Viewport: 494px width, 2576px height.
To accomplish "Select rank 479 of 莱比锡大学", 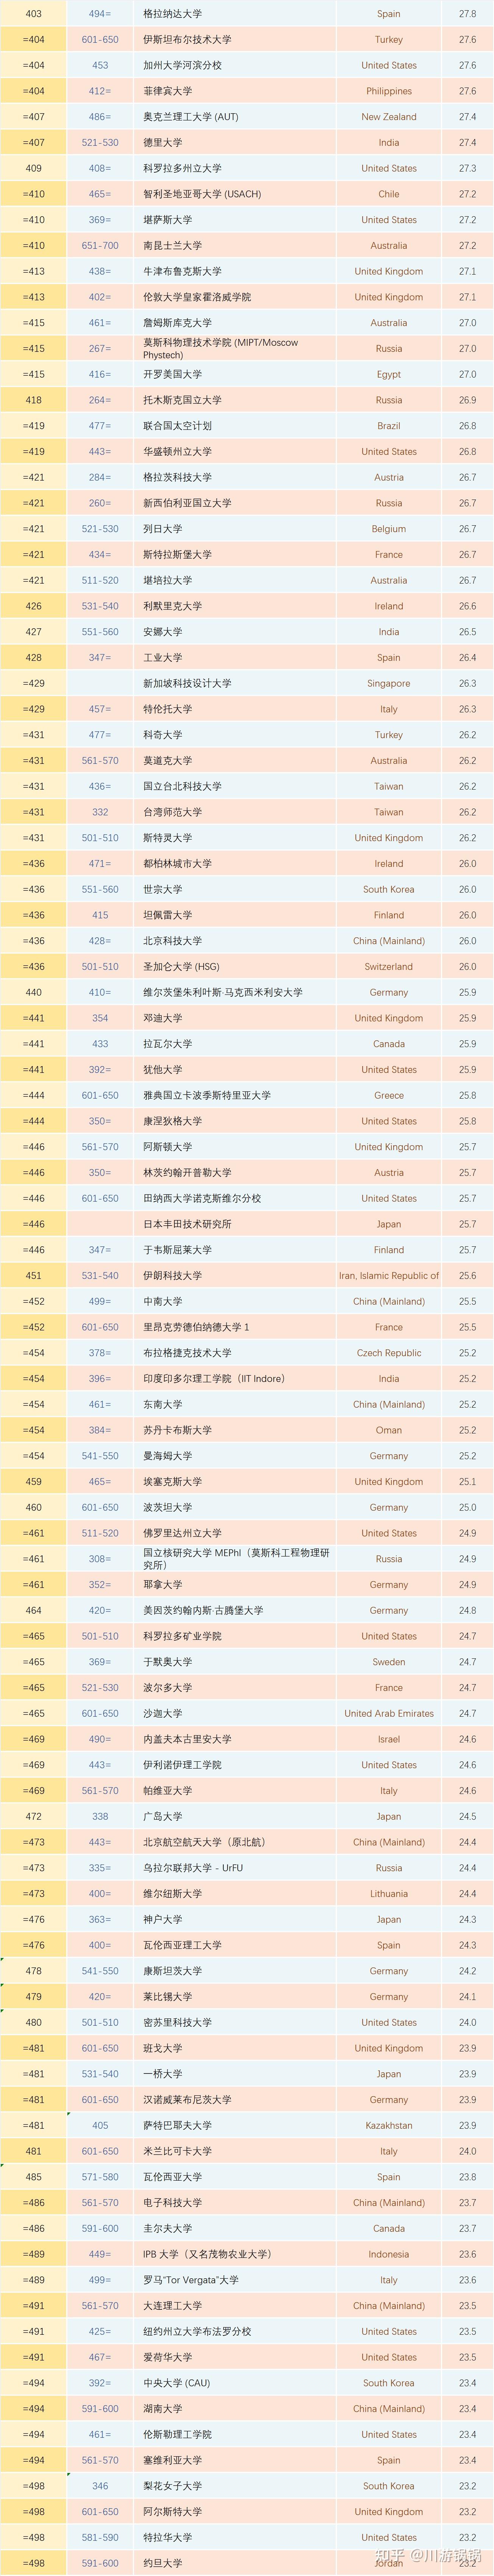I will (34, 1997).
